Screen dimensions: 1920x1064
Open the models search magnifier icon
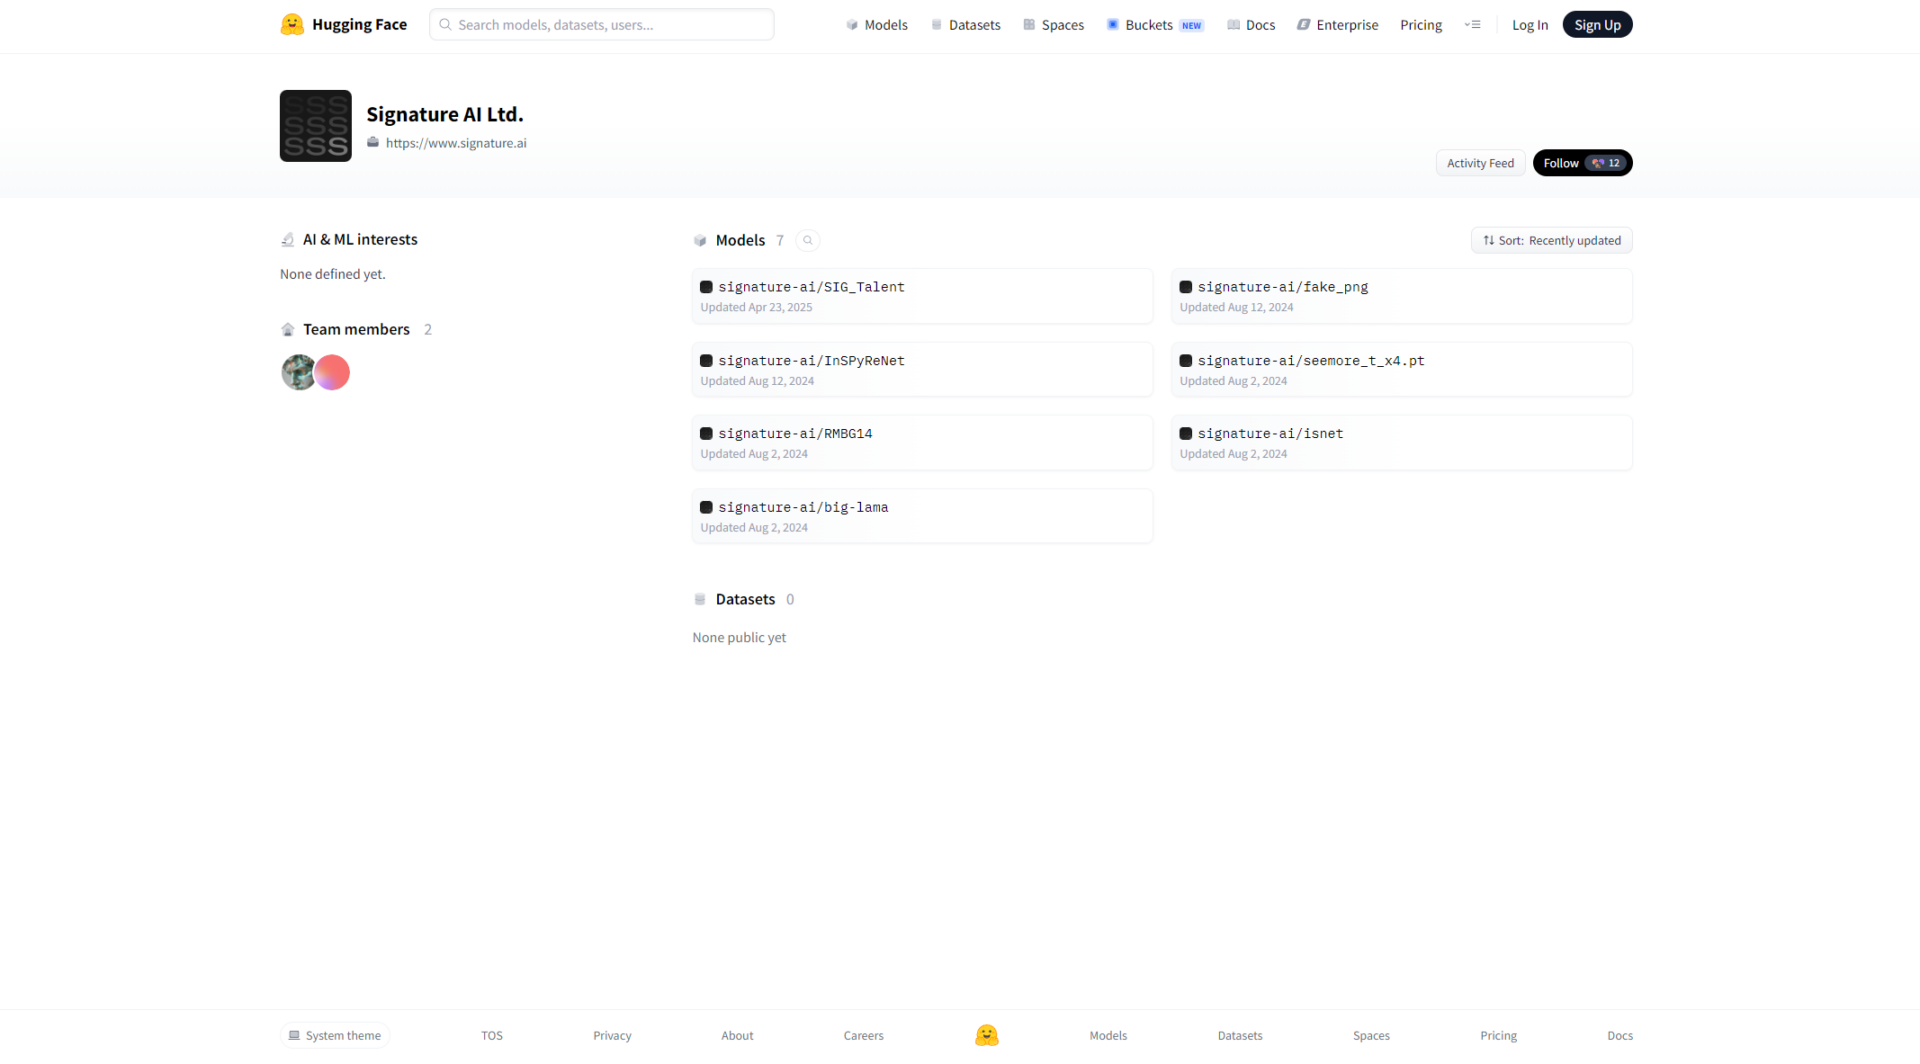point(808,241)
